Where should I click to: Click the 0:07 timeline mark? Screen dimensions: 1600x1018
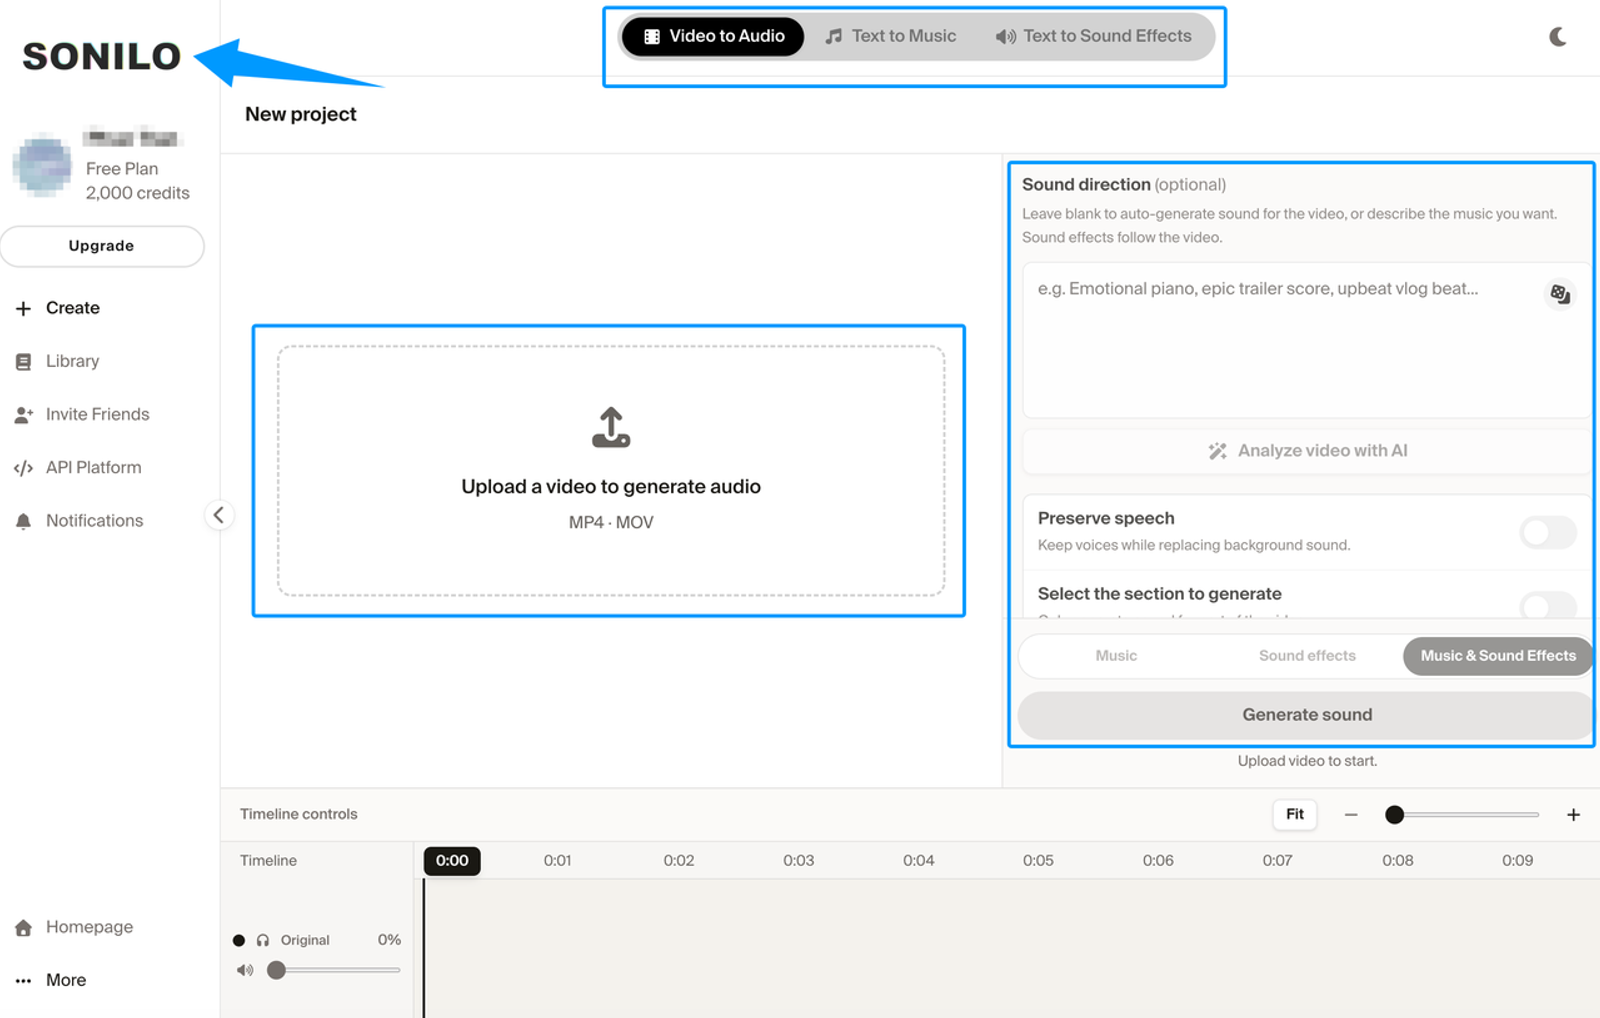pyautogui.click(x=1277, y=860)
